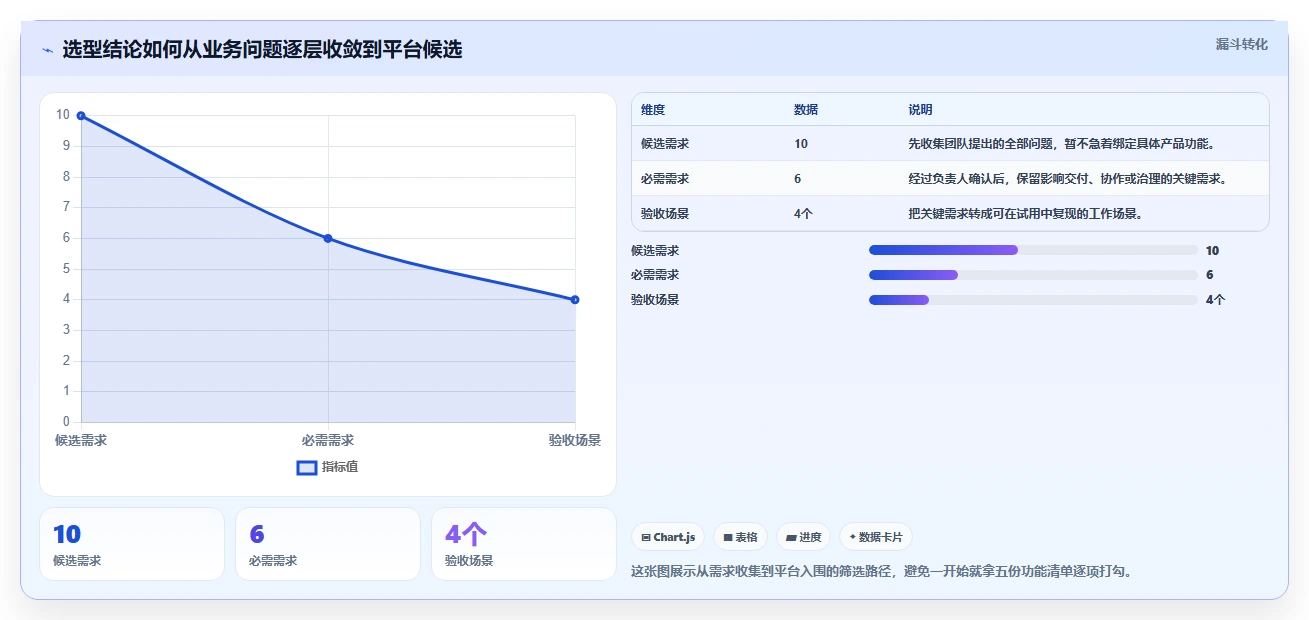Select the 验收场景 table row cell

[665, 213]
